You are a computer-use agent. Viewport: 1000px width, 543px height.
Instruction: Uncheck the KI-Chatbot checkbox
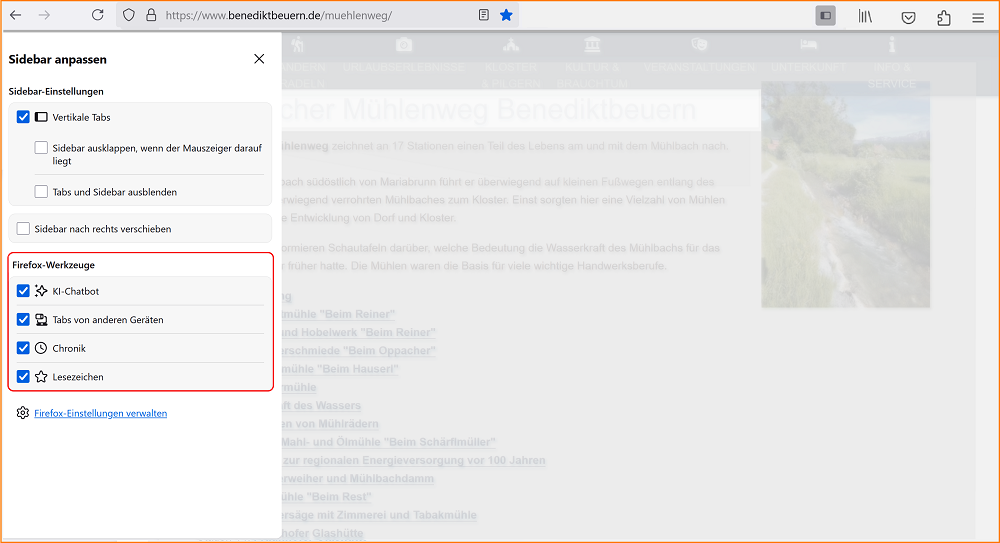[x=24, y=291]
